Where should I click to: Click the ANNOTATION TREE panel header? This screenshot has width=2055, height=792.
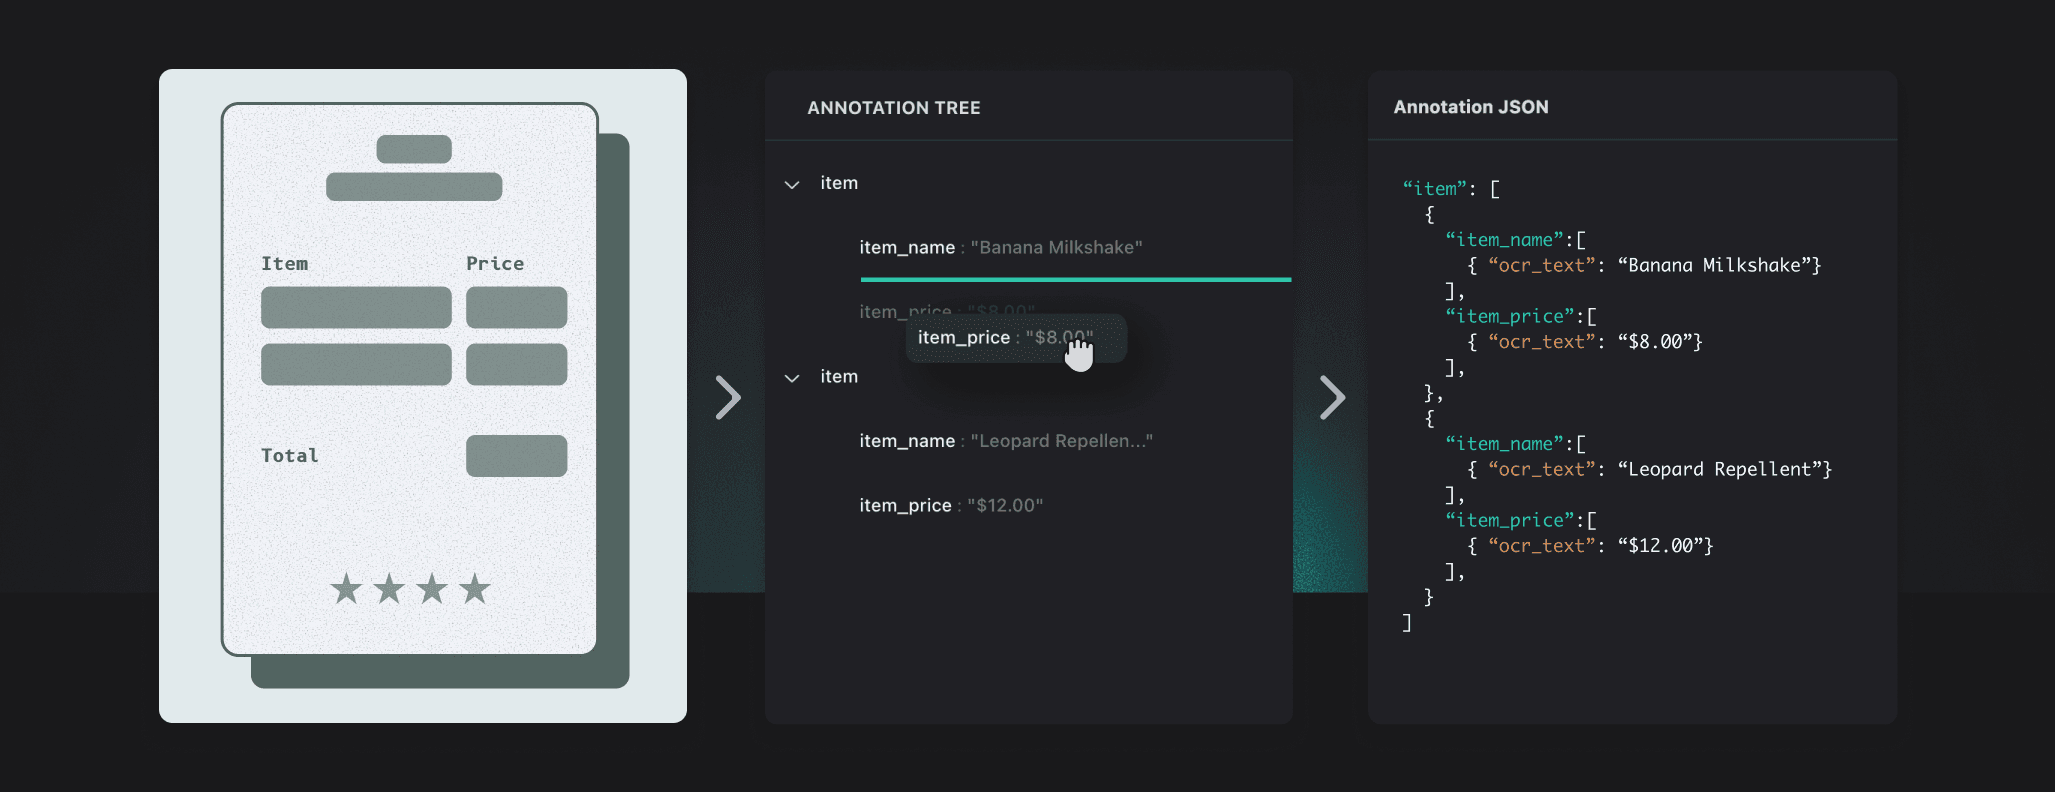893,108
